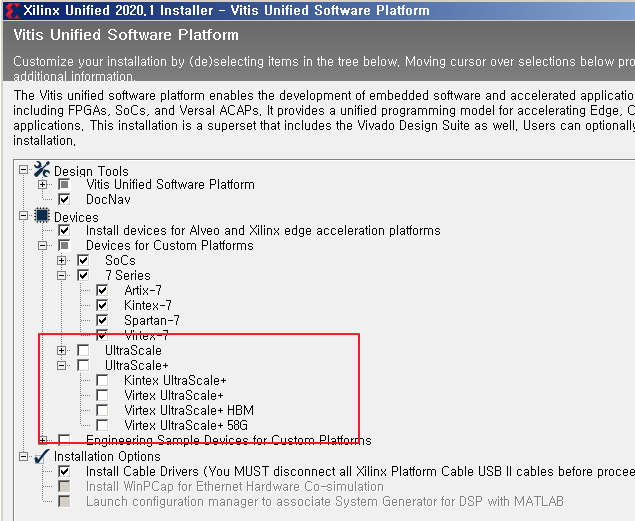Uncheck Install Cable Drivers checkbox
Image resolution: width=635 pixels, height=521 pixels.
point(64,472)
